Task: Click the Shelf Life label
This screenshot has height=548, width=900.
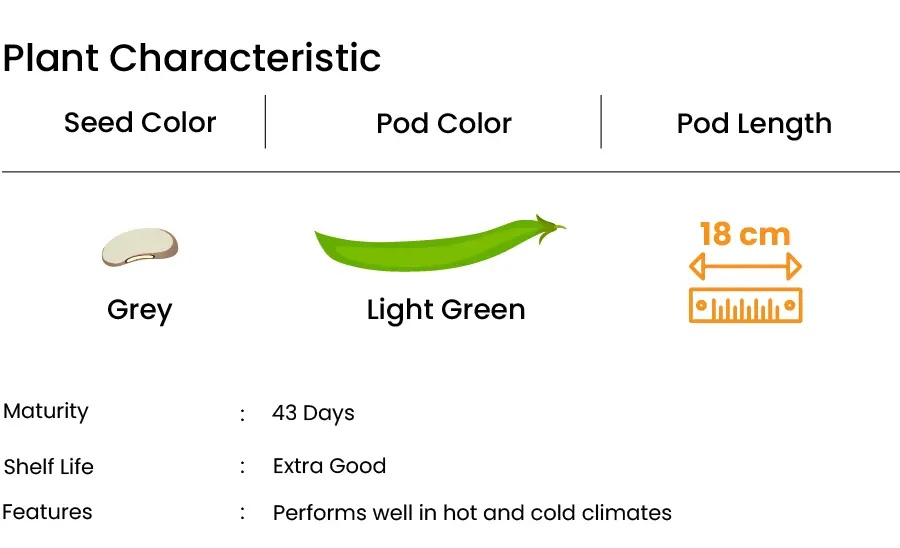Action: pos(48,467)
